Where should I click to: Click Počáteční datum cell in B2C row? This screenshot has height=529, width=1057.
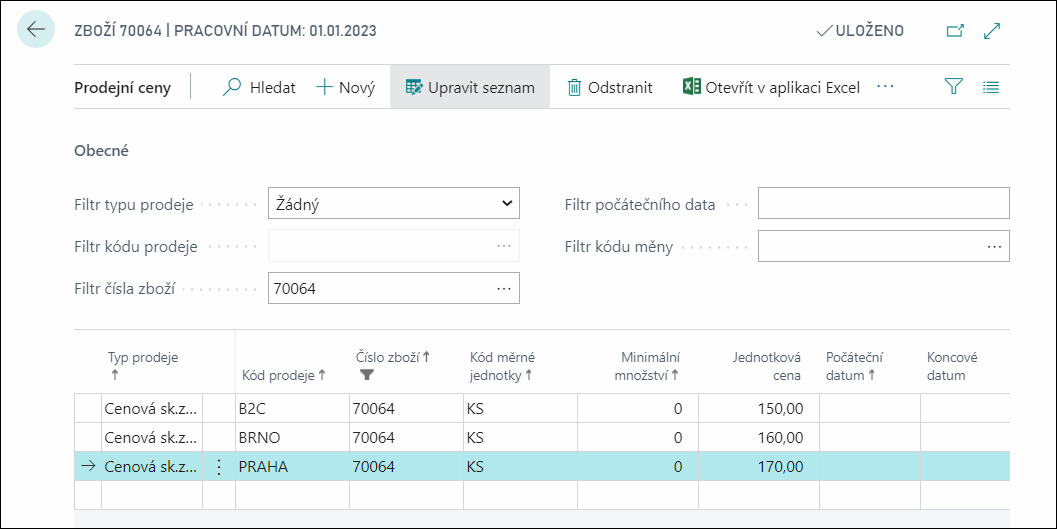[870, 408]
